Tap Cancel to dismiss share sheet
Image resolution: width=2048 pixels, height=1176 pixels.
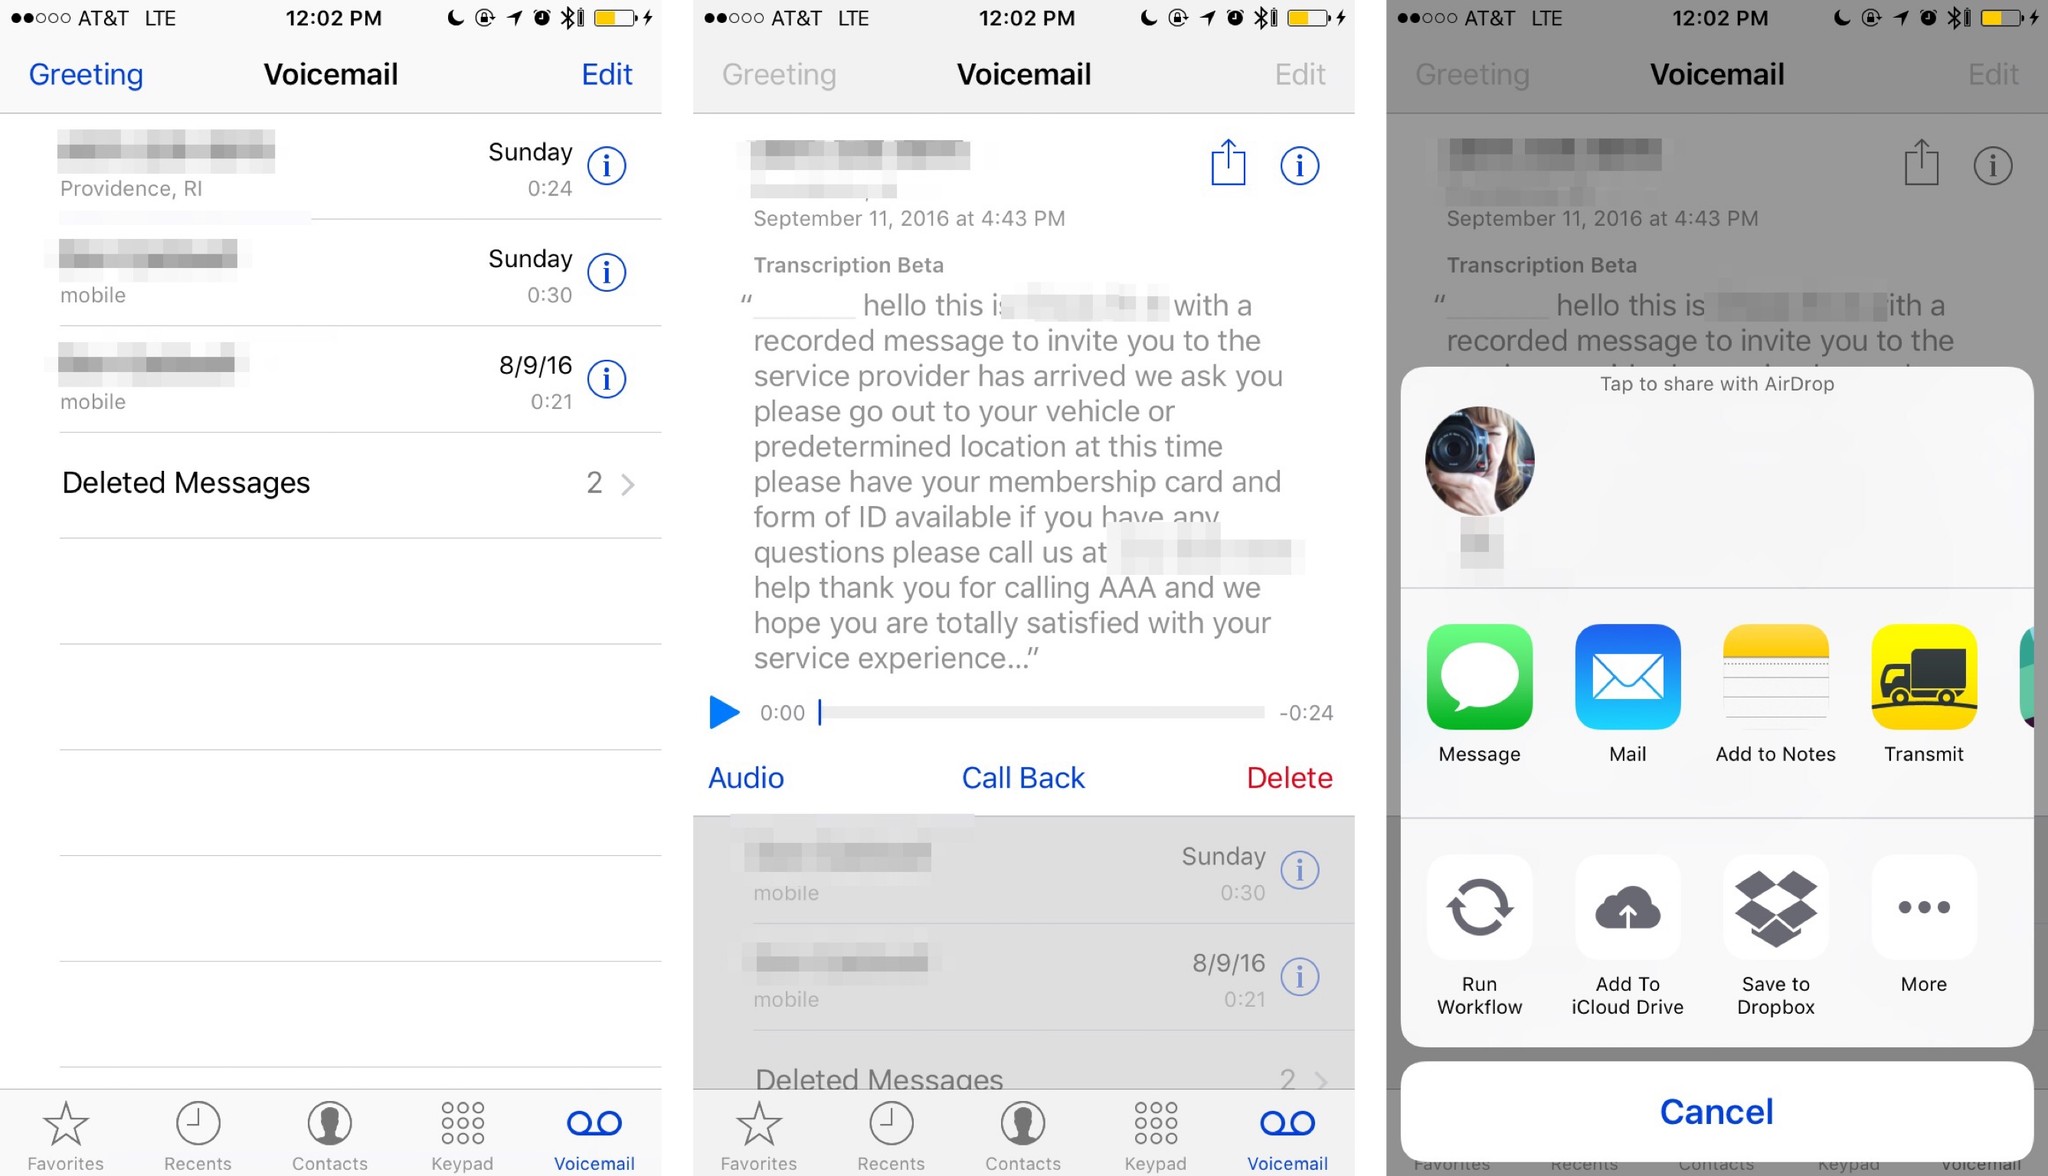pos(1715,1113)
